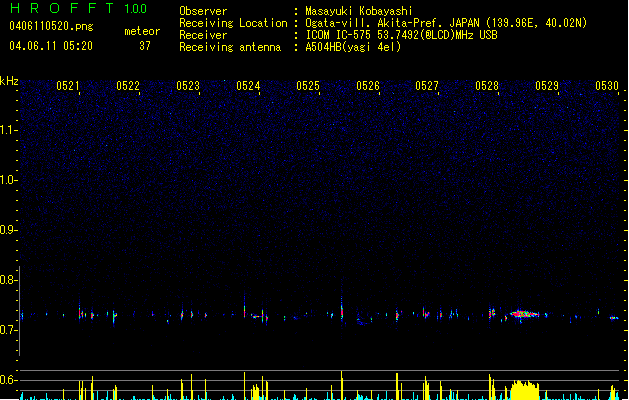
Task: Click the 0528 time marker
Action: point(487,86)
